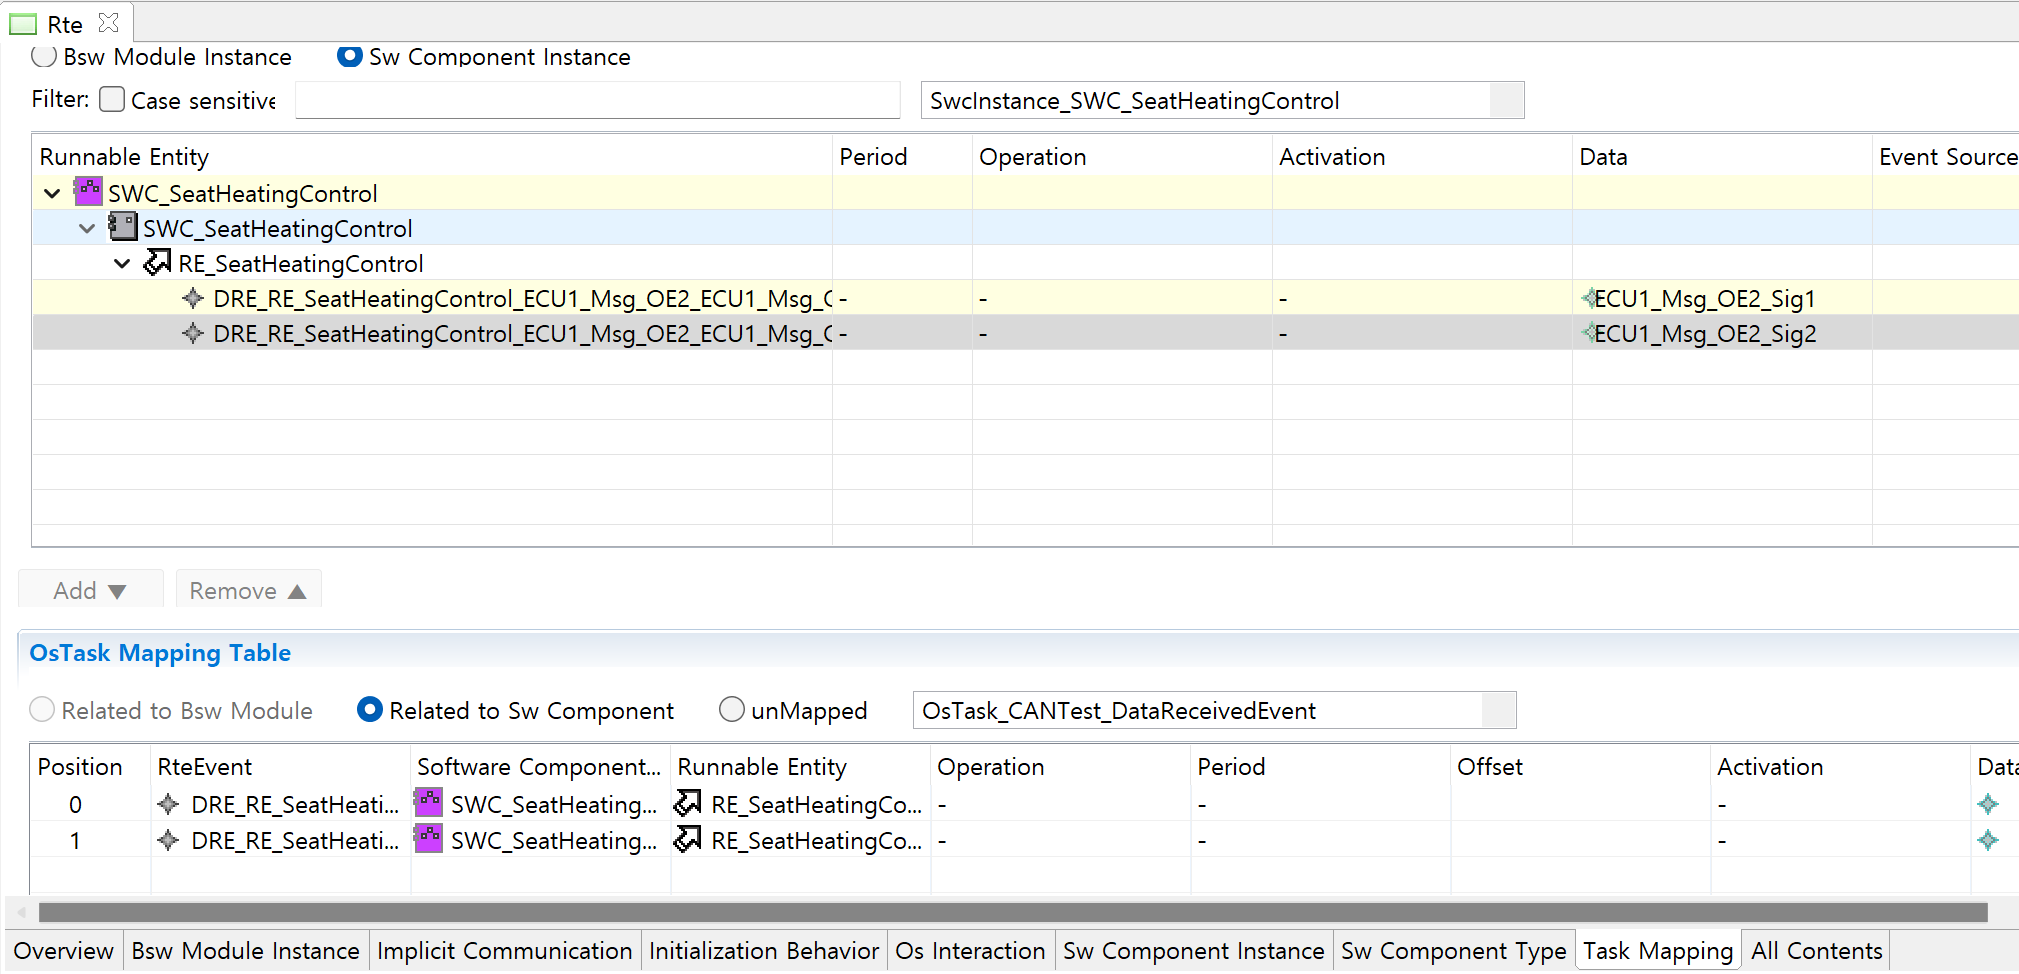Click the Software Component column header

click(539, 767)
